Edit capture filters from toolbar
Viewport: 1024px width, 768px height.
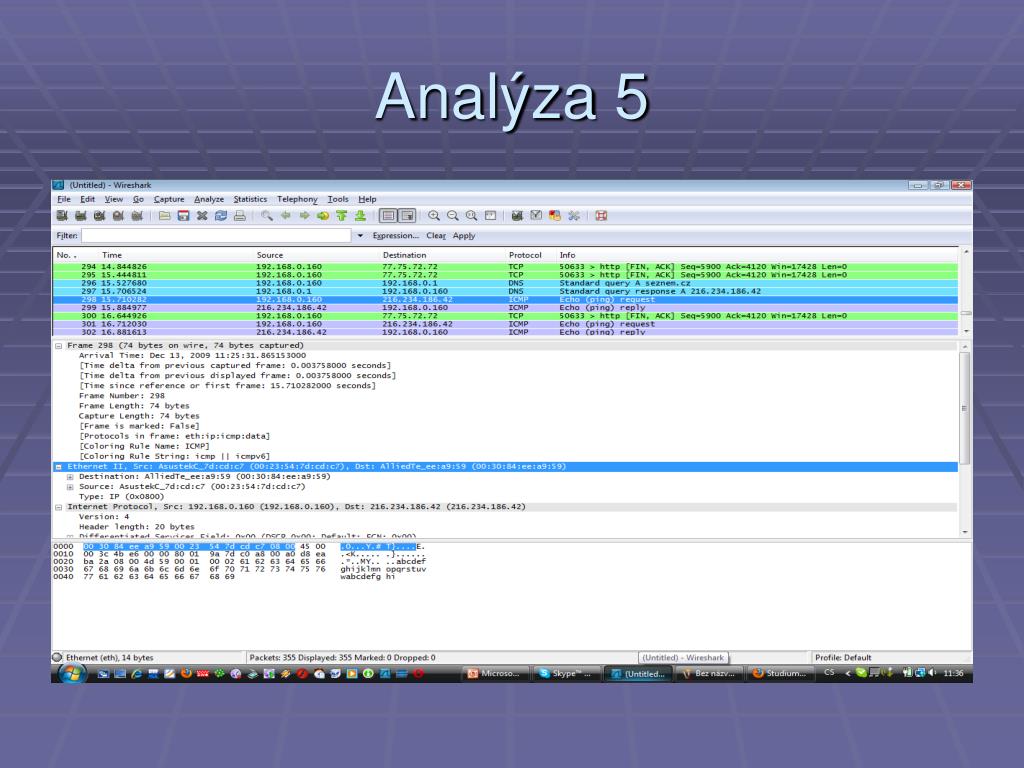[x=517, y=216]
